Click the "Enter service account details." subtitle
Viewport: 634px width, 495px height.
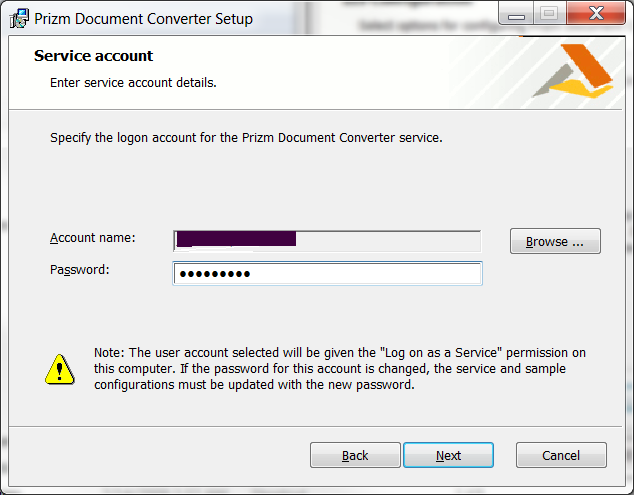(133, 82)
